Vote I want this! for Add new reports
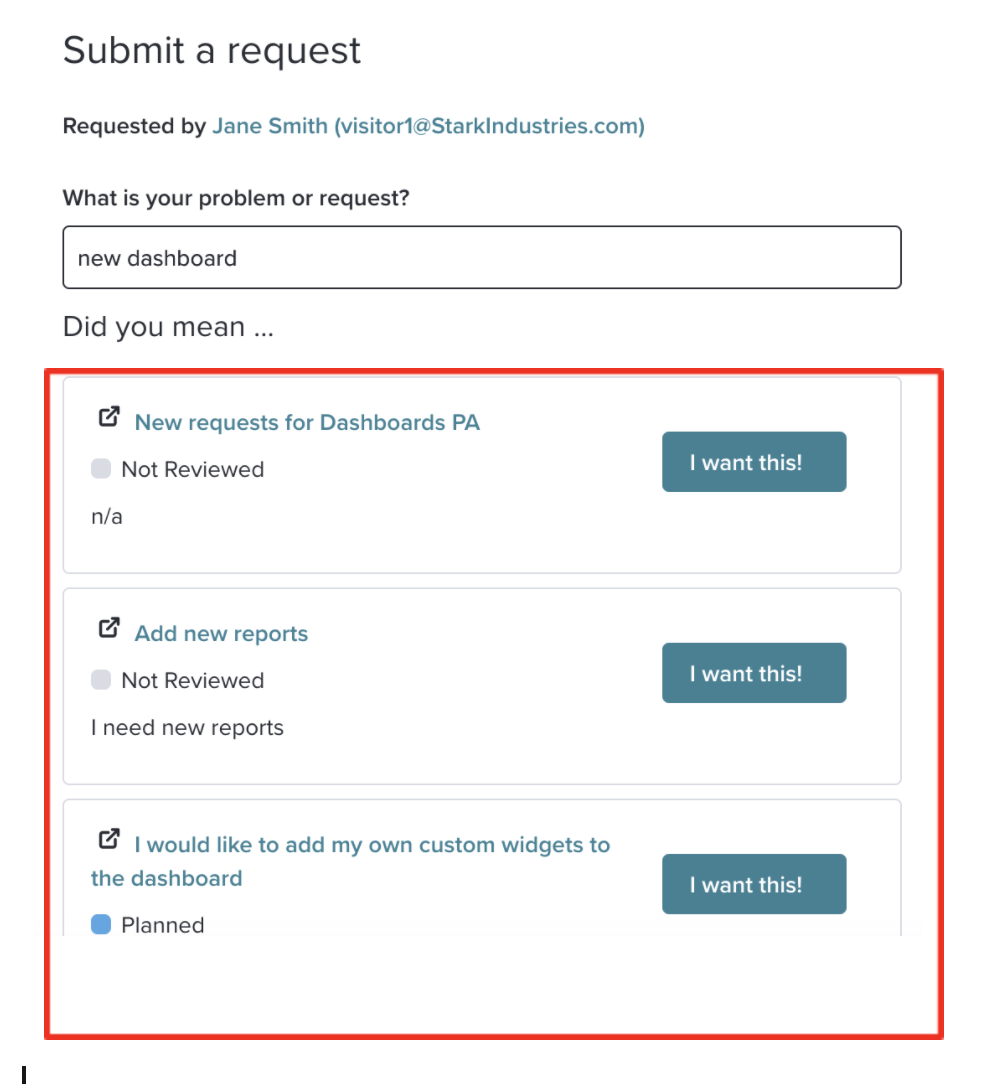This screenshot has height=1084, width=1004. coord(754,673)
